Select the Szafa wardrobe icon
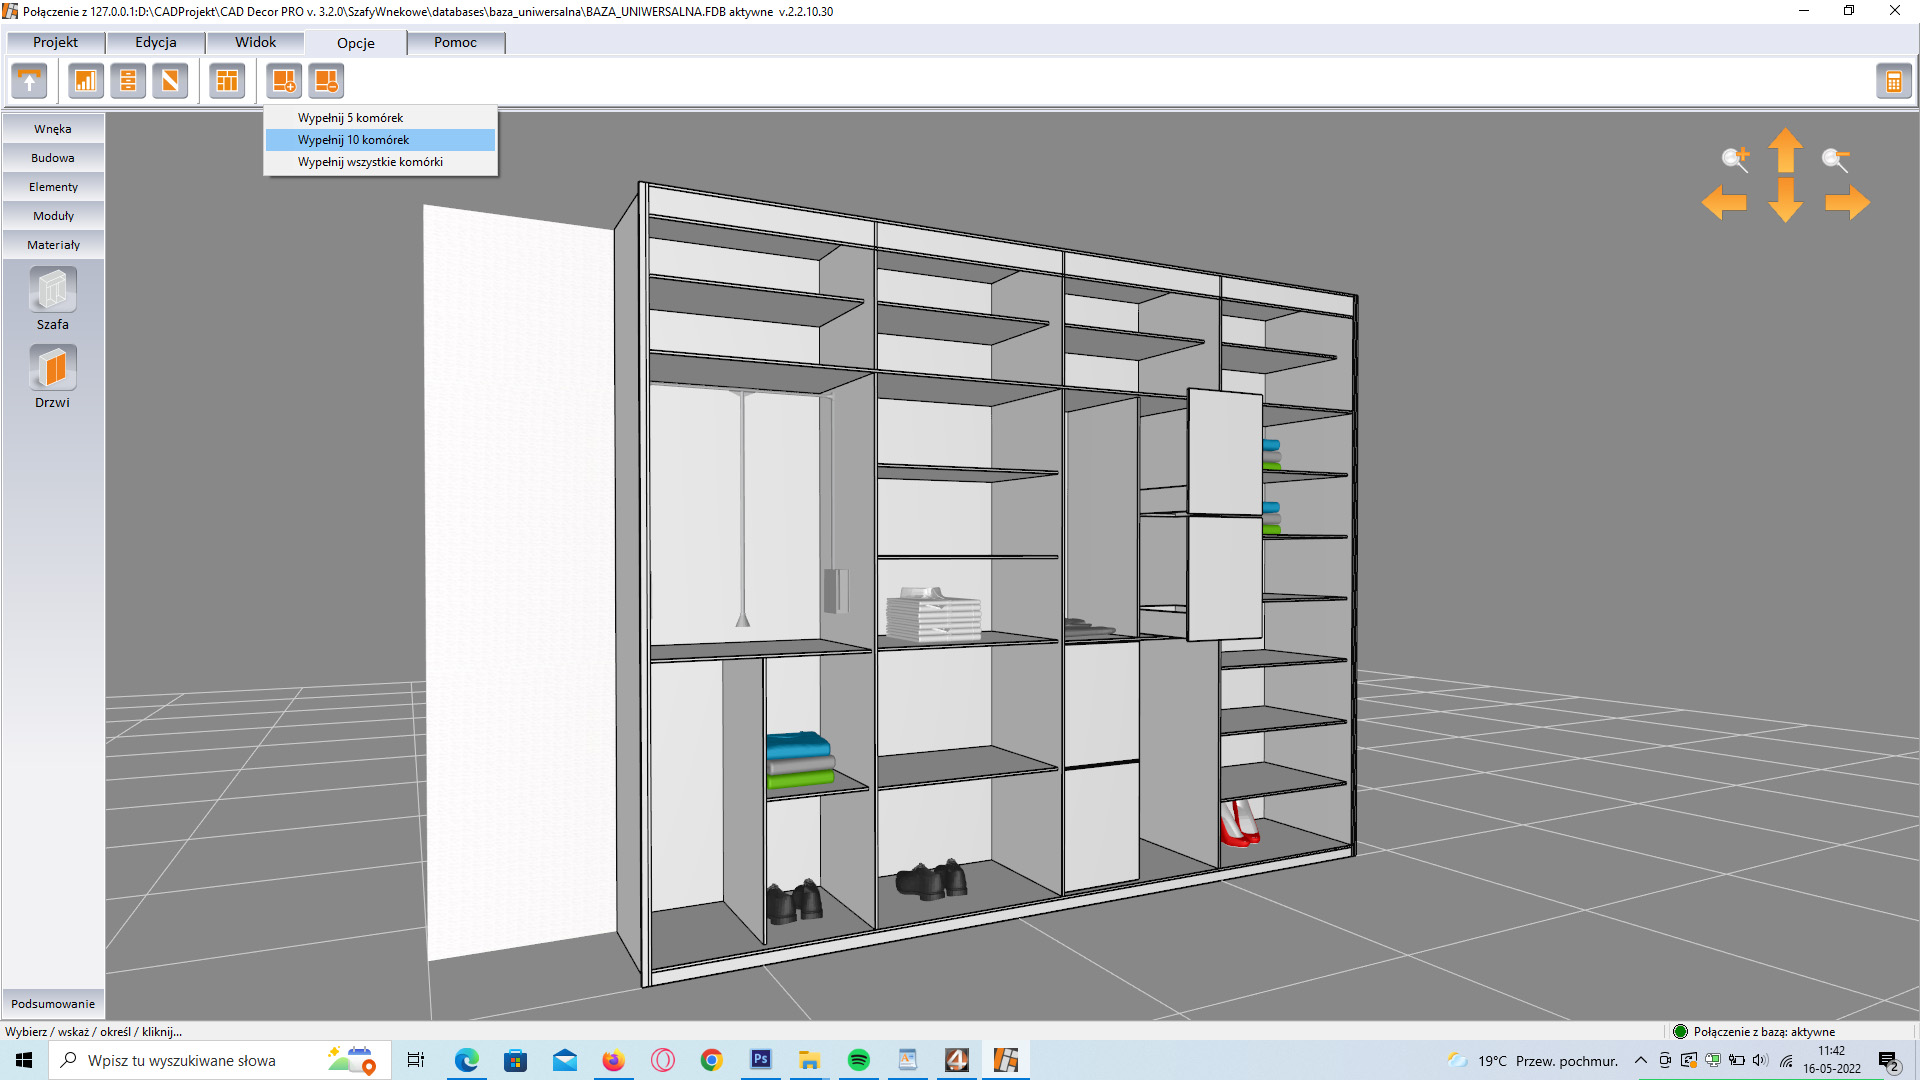Image resolution: width=1920 pixels, height=1080 pixels. coord(53,291)
